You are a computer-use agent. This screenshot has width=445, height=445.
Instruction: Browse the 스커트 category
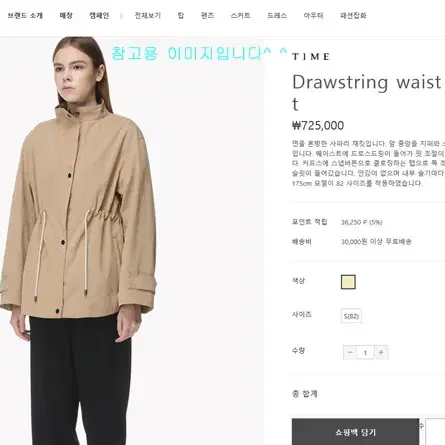(240, 16)
